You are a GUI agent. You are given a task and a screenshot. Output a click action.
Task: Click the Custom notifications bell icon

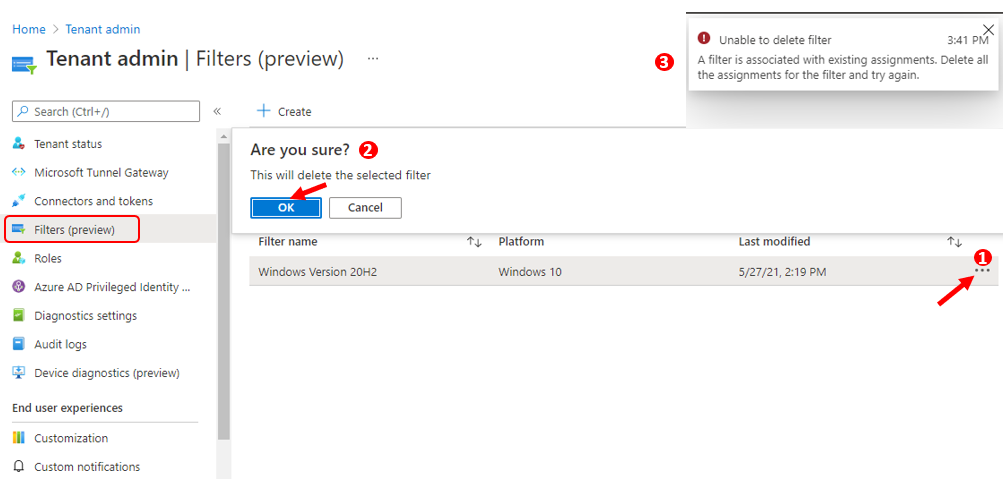point(19,467)
